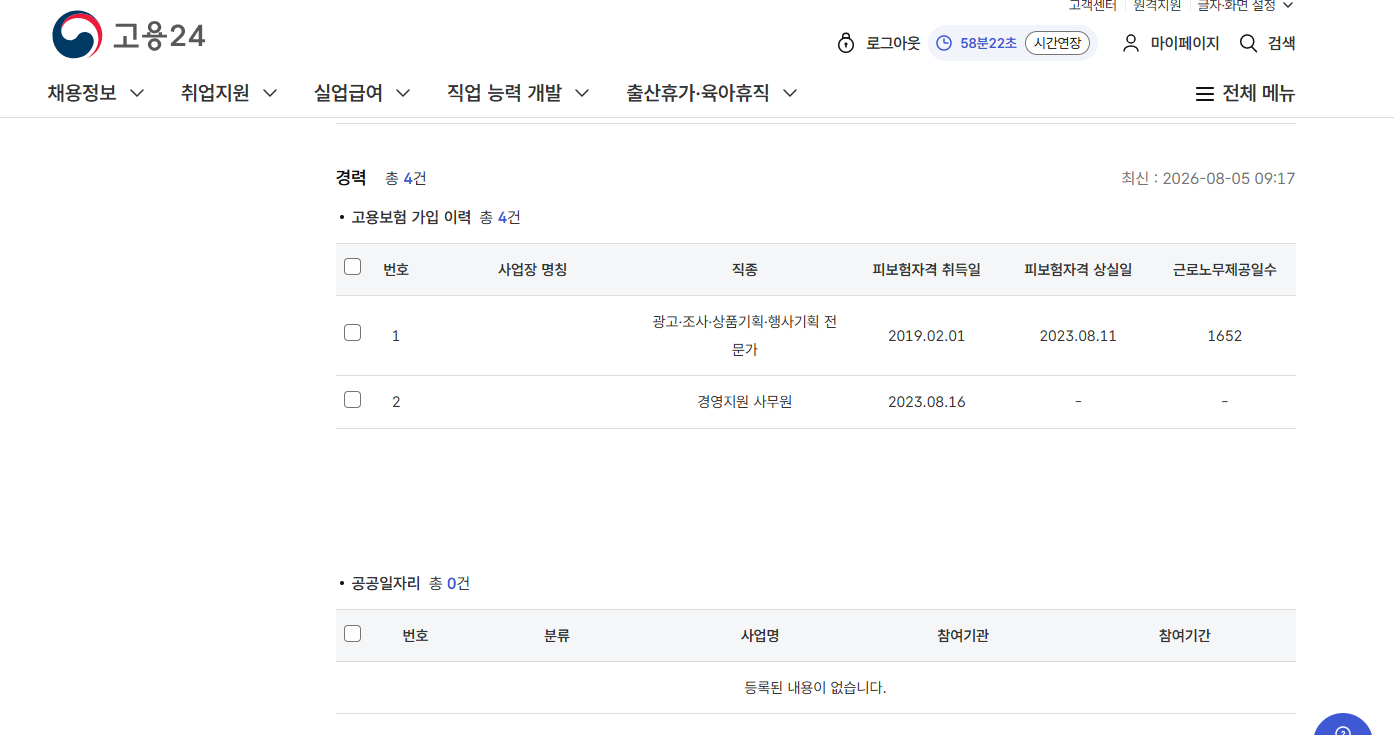Click 참여기관 column header

click(x=963, y=635)
